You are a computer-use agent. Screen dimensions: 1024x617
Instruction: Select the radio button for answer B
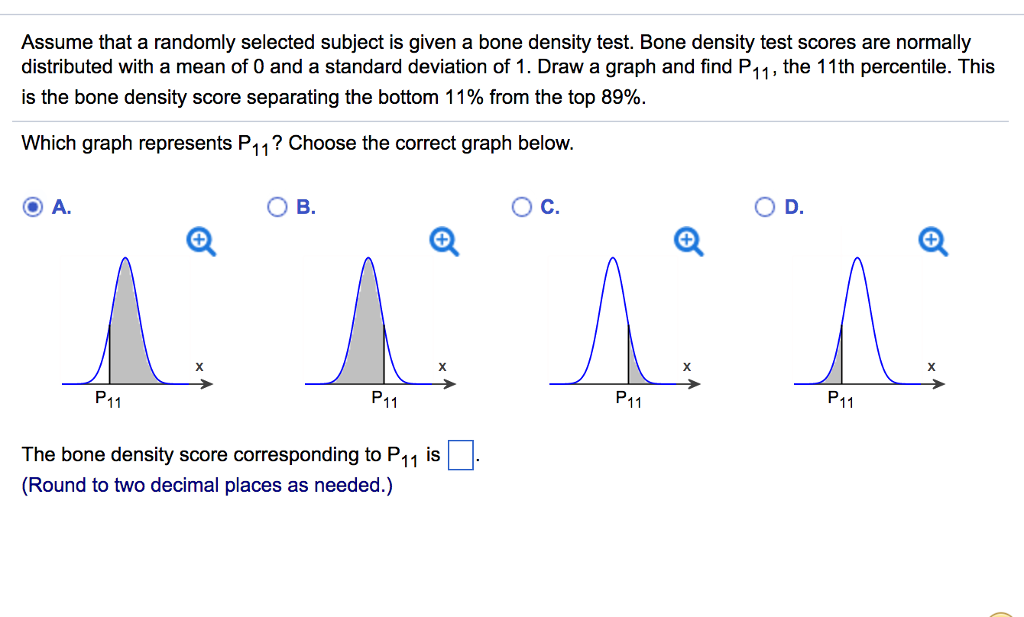tap(276, 206)
